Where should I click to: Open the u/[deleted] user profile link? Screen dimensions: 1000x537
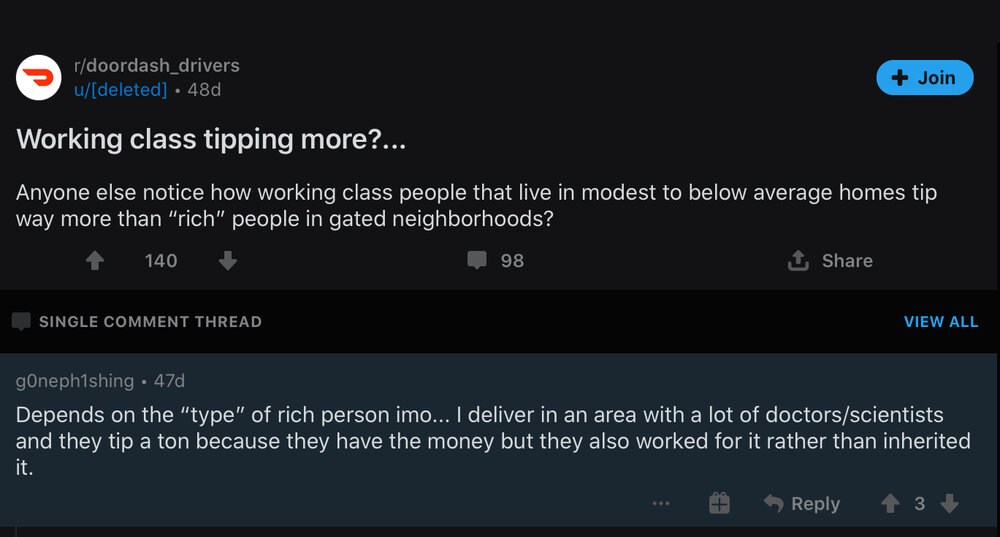click(x=121, y=90)
